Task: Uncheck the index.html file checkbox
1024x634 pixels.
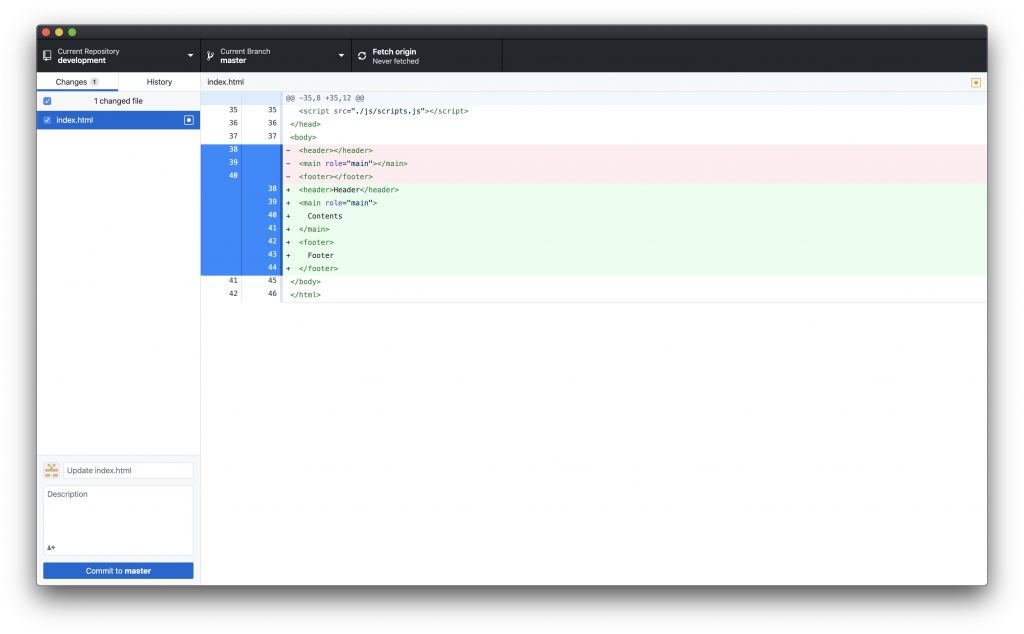Action: click(x=47, y=120)
